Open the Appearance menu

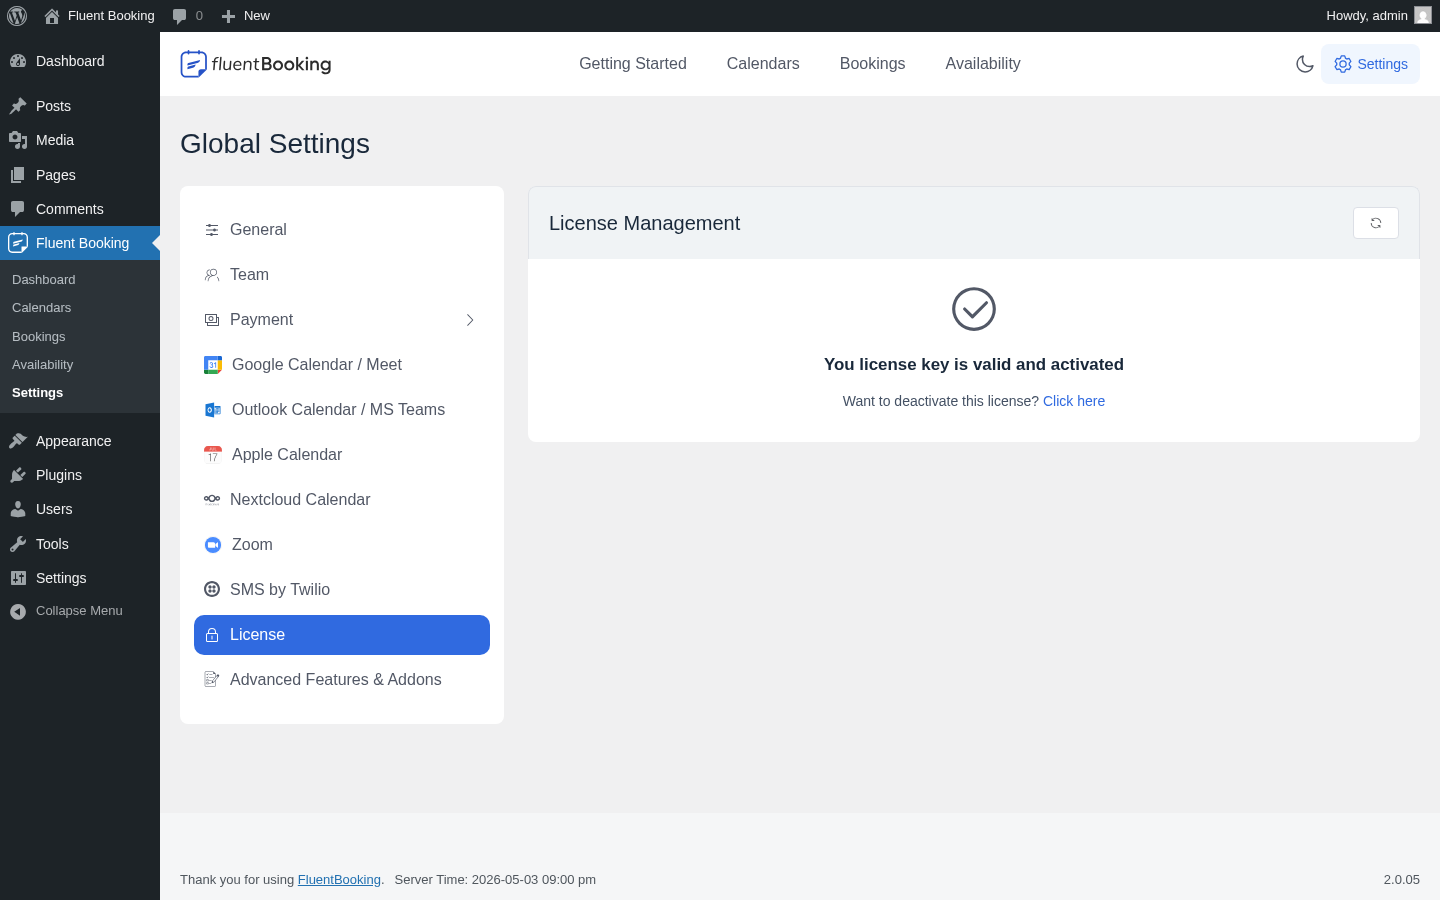(x=80, y=441)
